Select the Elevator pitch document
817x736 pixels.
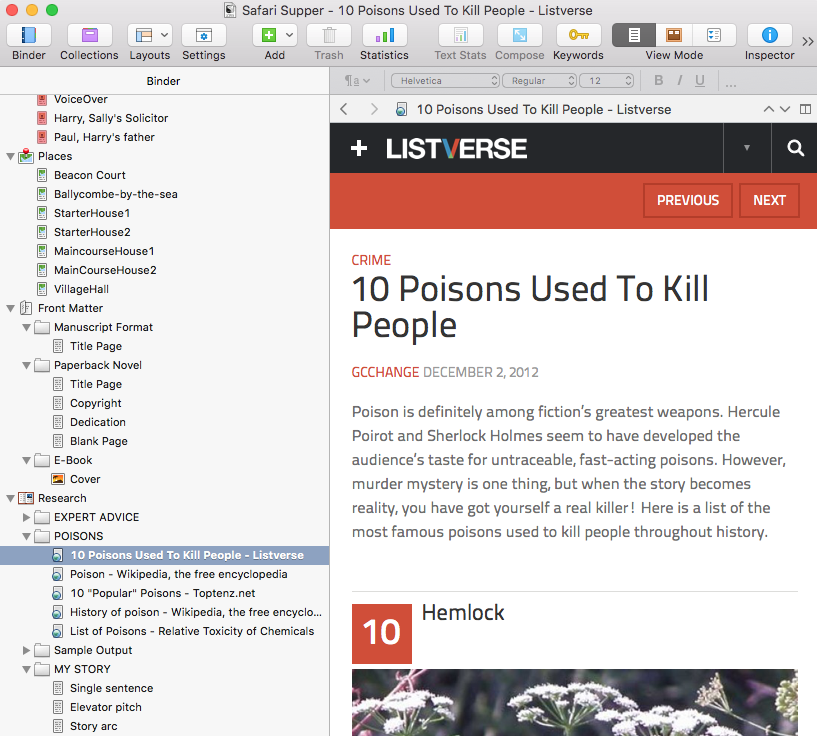click(x=106, y=707)
